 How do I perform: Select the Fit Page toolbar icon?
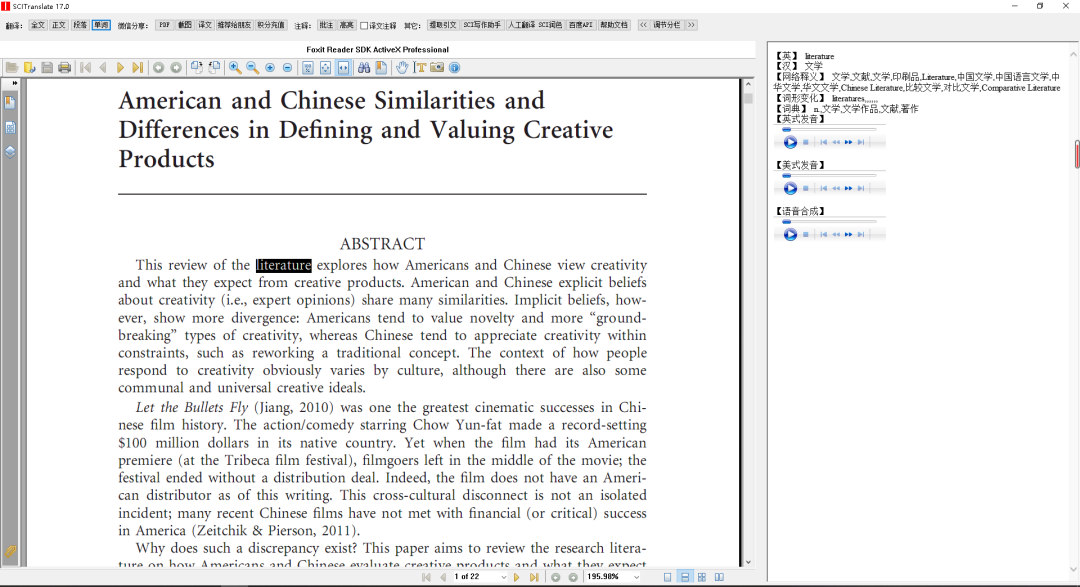(325, 68)
